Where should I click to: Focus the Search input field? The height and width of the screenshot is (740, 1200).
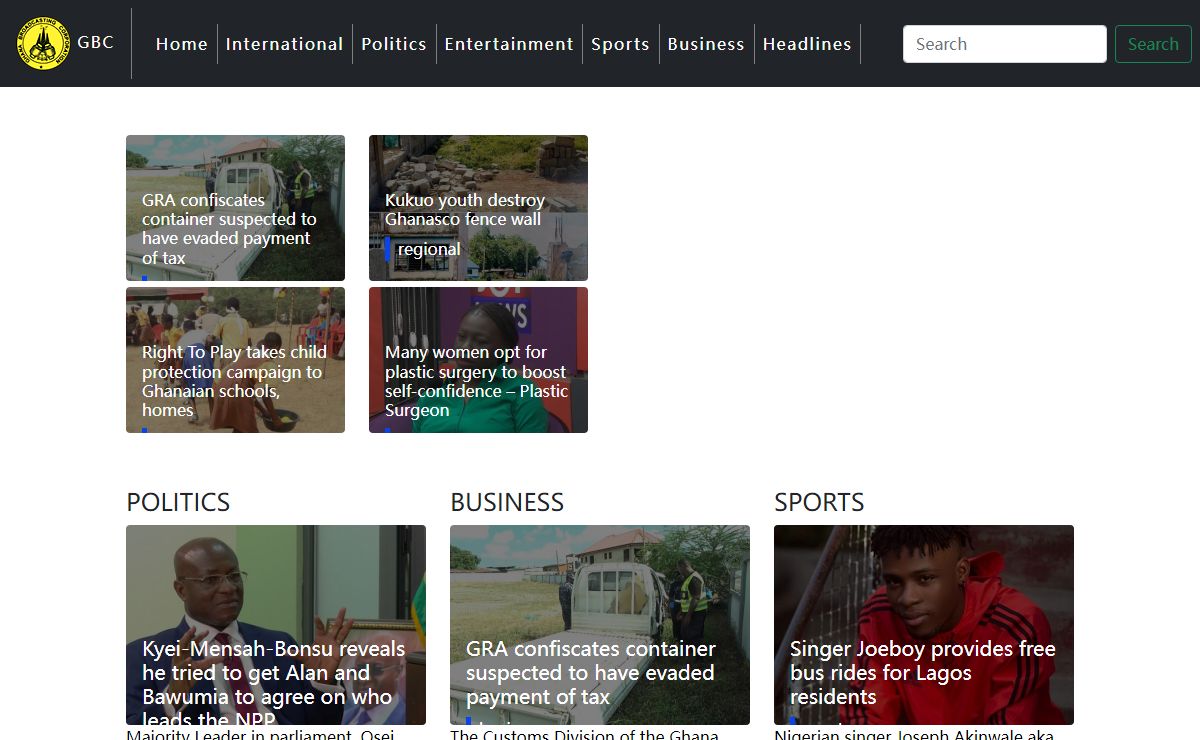pos(1005,44)
